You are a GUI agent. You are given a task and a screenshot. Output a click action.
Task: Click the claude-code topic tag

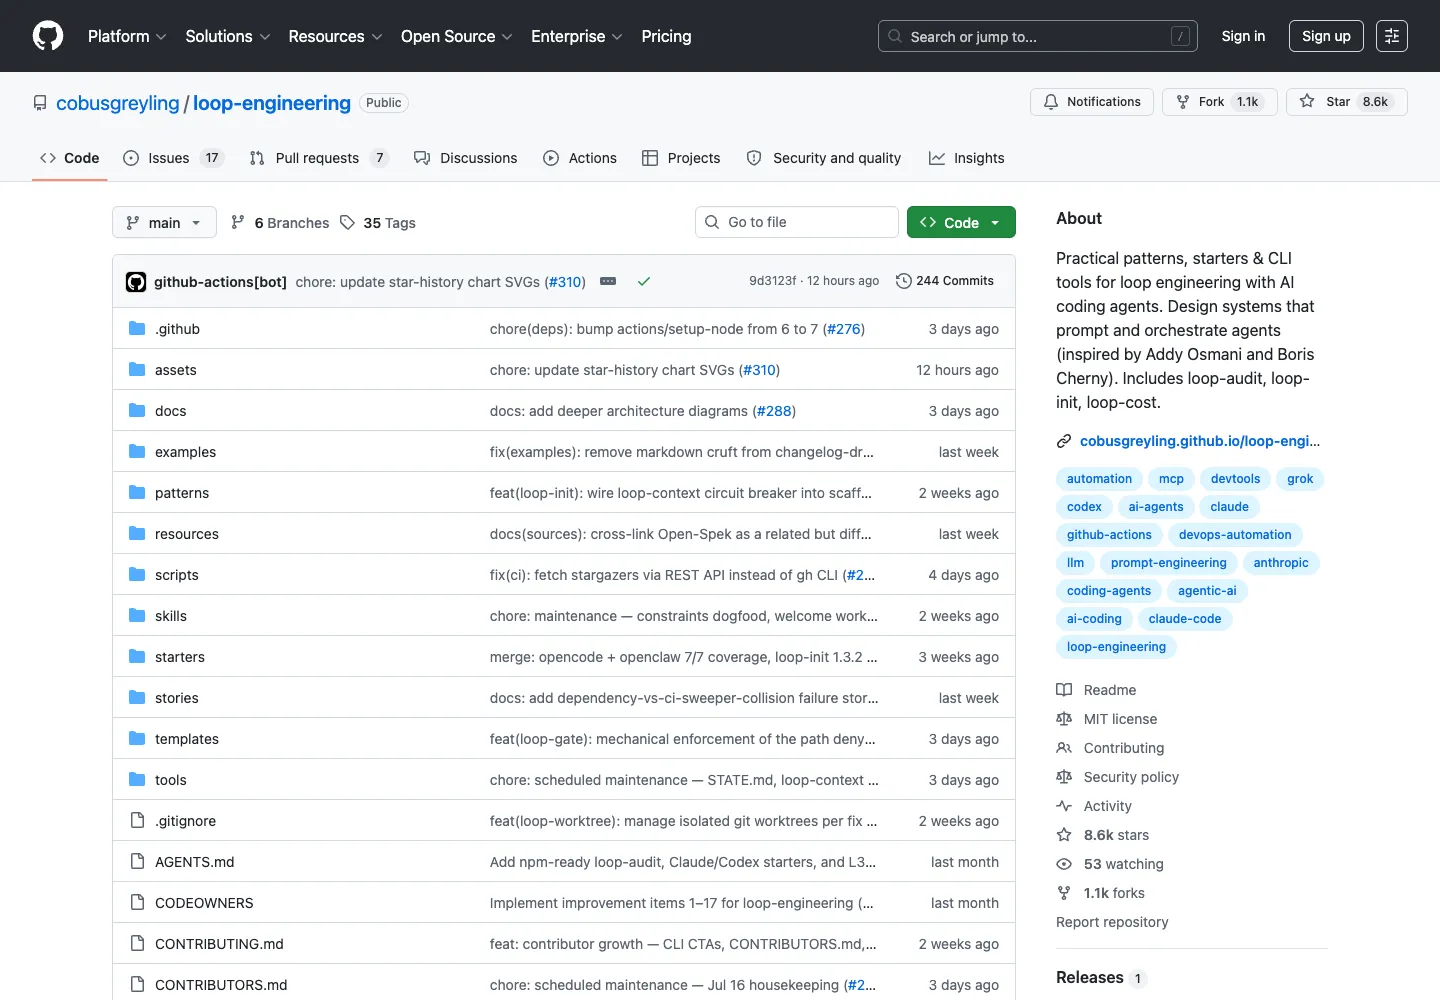pos(1185,619)
